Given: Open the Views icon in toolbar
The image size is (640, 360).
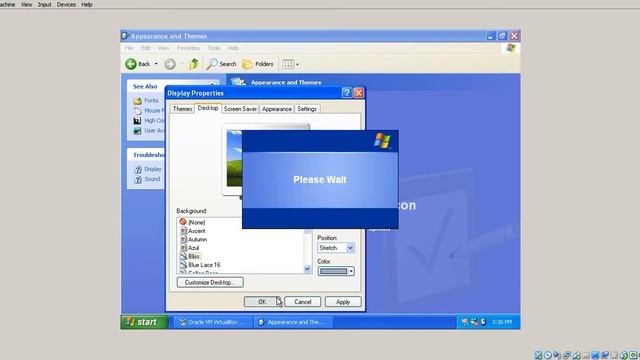Looking at the screenshot, I should (x=288, y=64).
